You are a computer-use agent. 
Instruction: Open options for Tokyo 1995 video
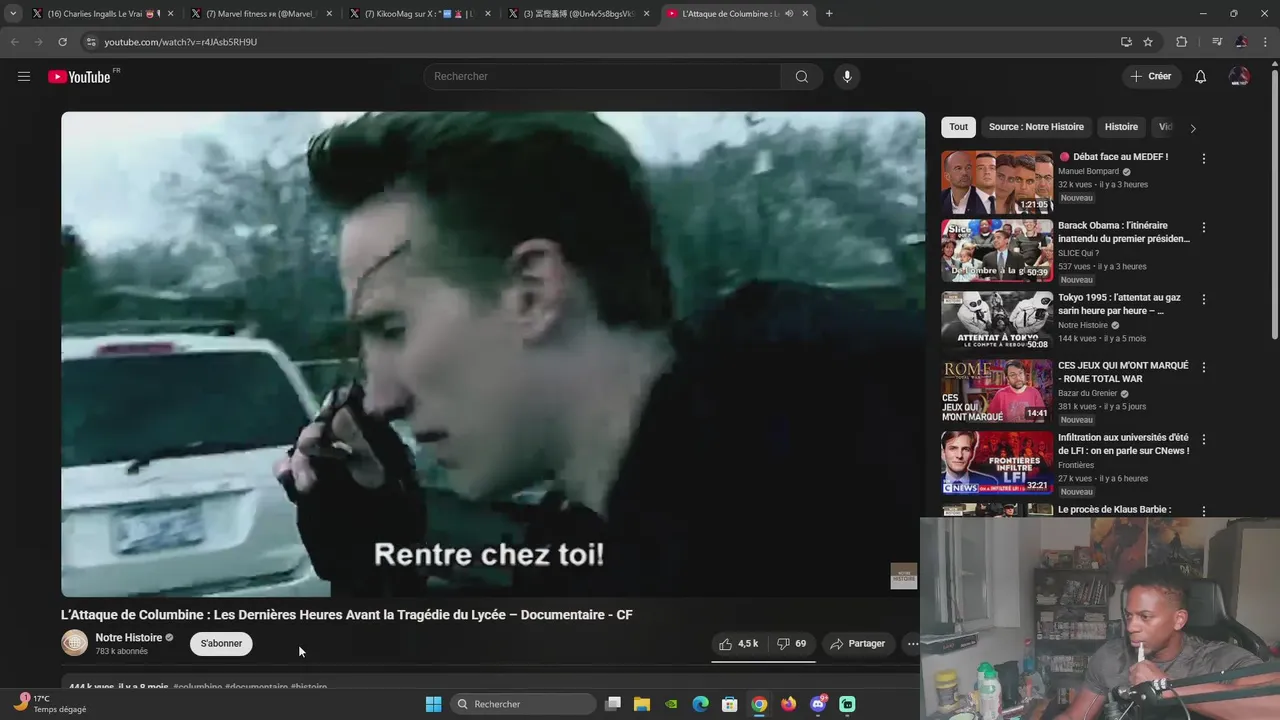point(1204,299)
